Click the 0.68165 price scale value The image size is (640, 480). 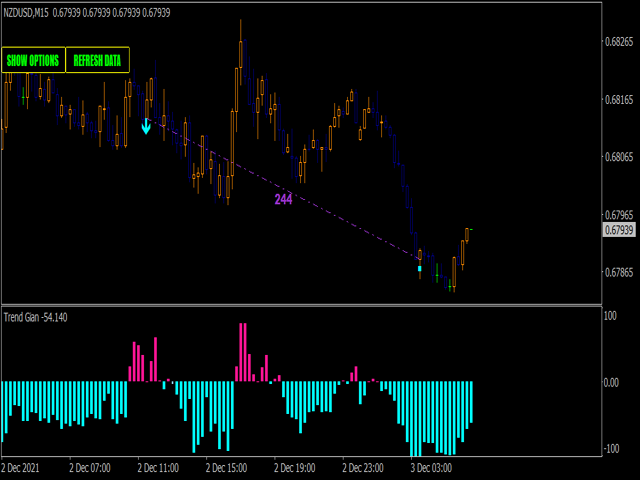pos(619,100)
